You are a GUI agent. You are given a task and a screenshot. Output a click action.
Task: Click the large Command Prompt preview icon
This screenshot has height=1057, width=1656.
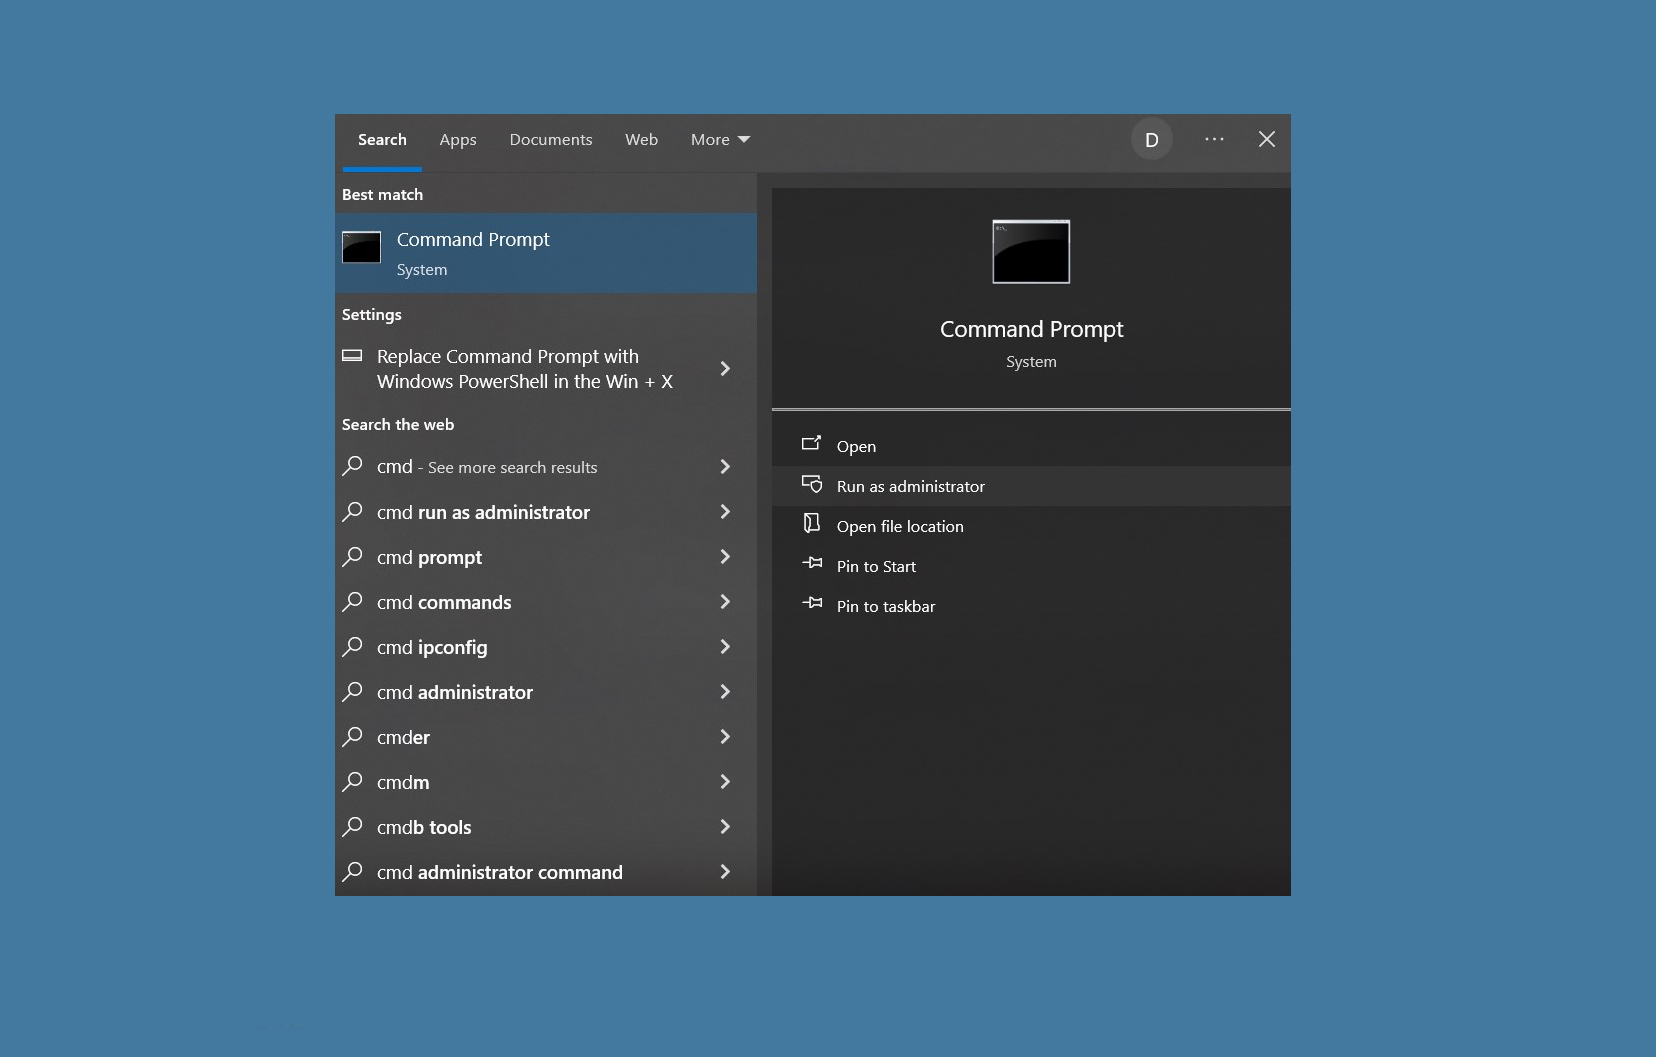tap(1031, 251)
